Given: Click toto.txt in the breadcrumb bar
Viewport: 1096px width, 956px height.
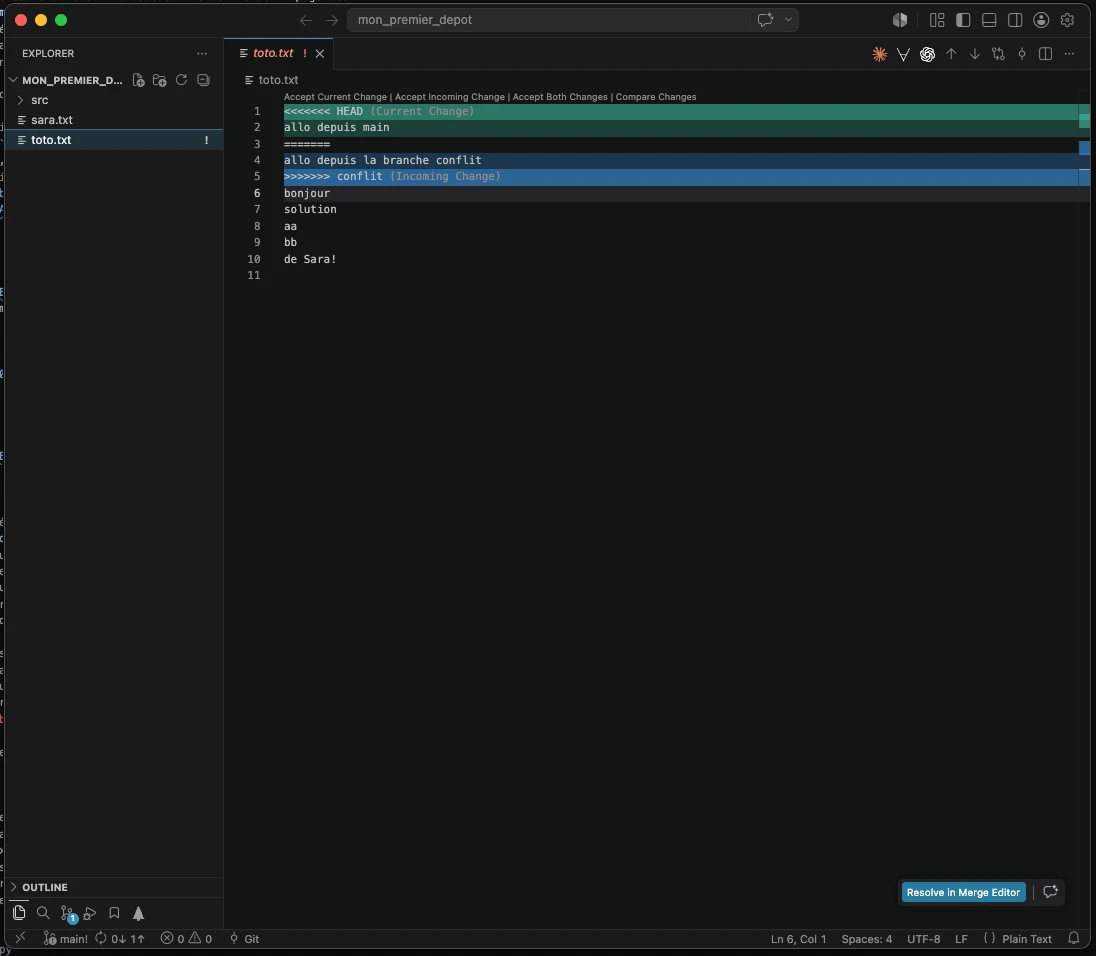Looking at the screenshot, I should pyautogui.click(x=278, y=80).
